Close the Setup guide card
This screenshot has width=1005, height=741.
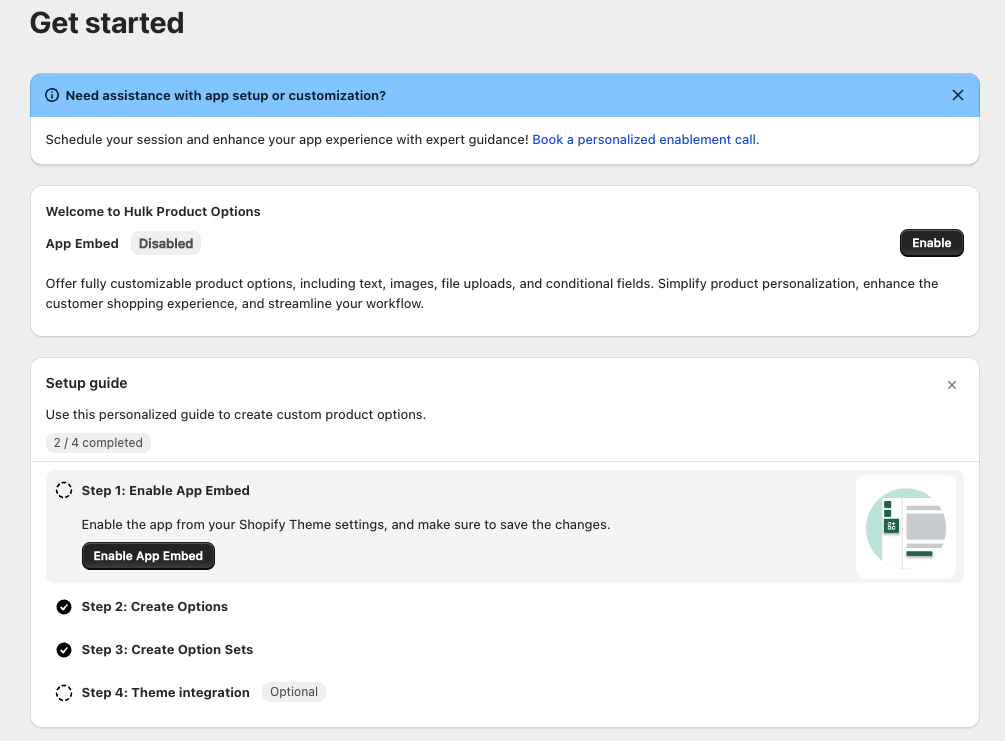coord(951,385)
